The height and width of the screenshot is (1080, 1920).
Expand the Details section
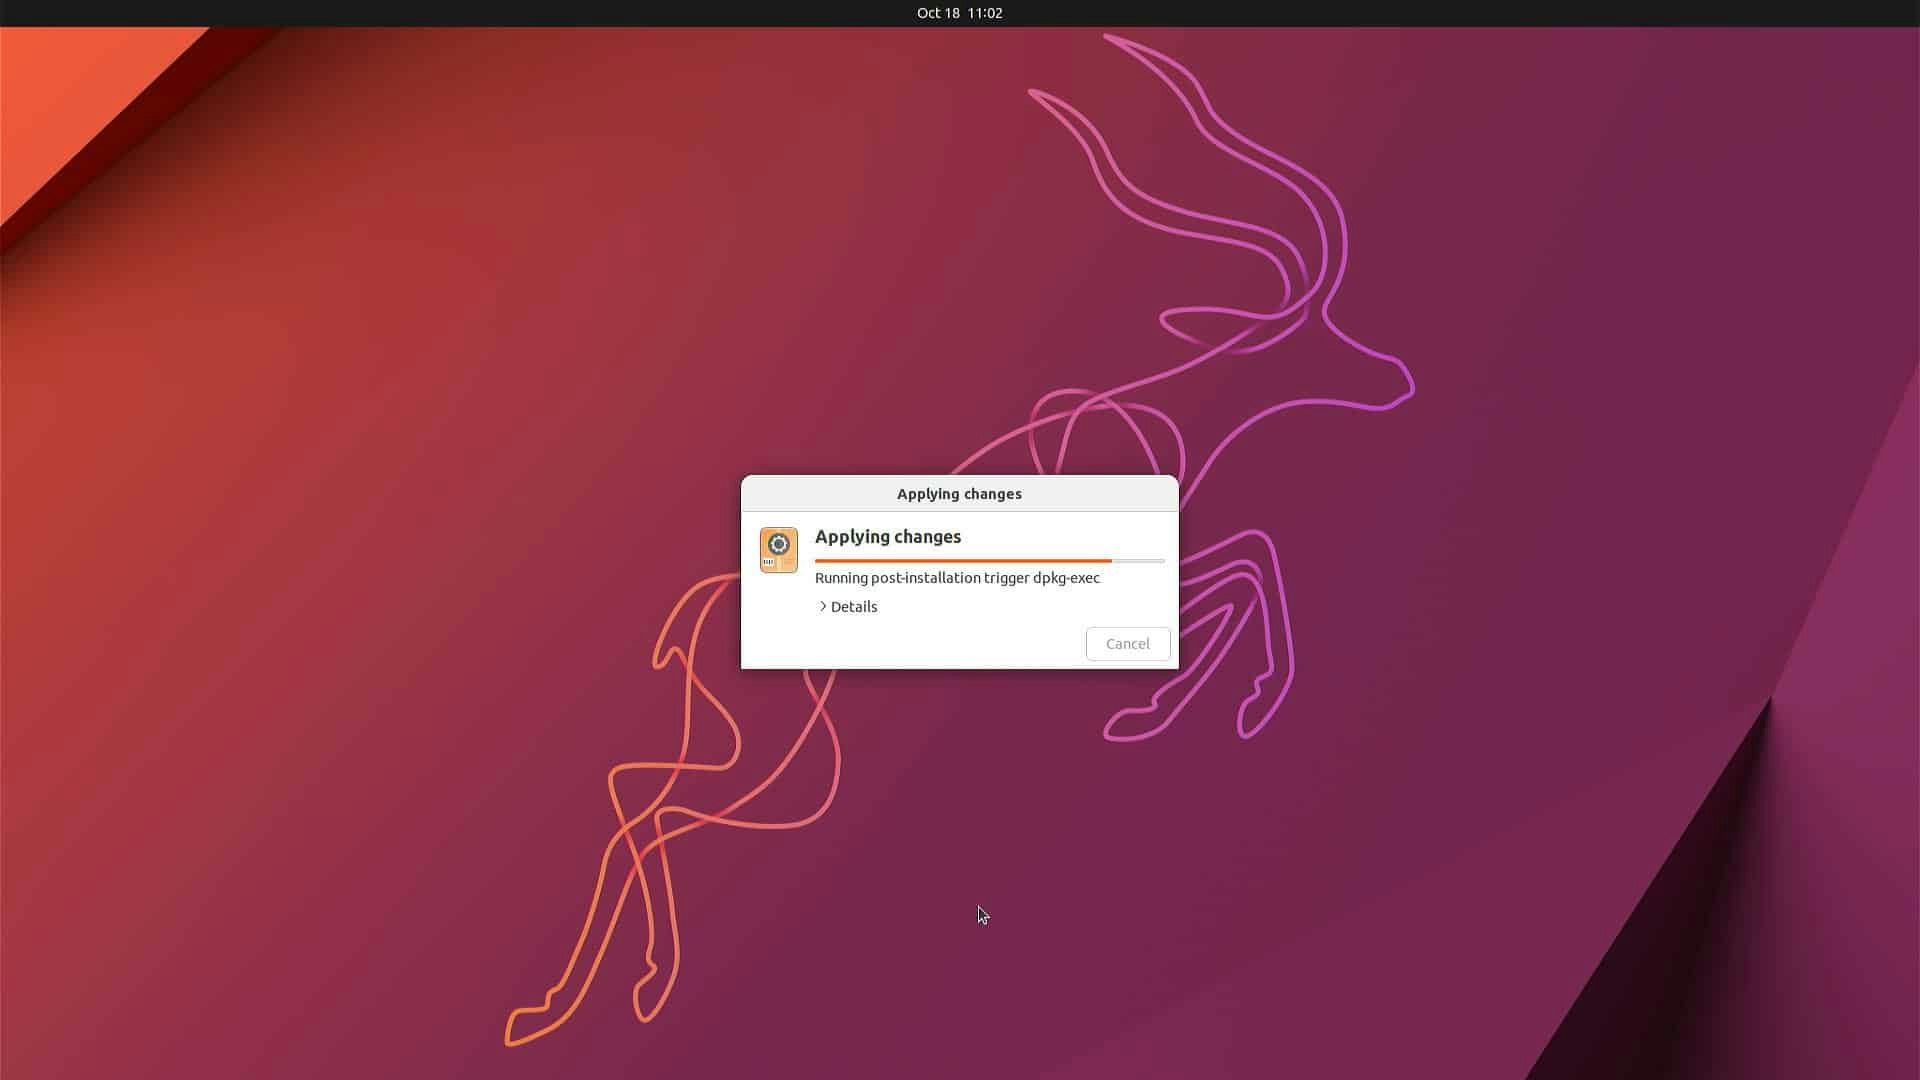click(847, 607)
